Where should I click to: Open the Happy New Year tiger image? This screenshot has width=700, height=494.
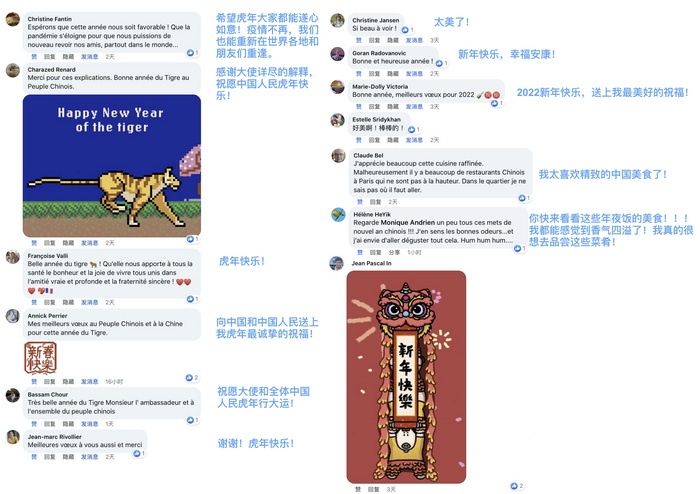click(x=112, y=166)
